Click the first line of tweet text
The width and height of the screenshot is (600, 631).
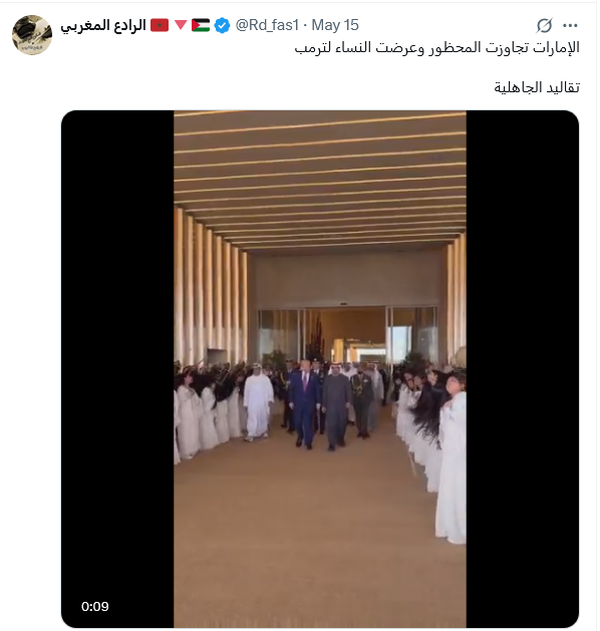click(437, 48)
